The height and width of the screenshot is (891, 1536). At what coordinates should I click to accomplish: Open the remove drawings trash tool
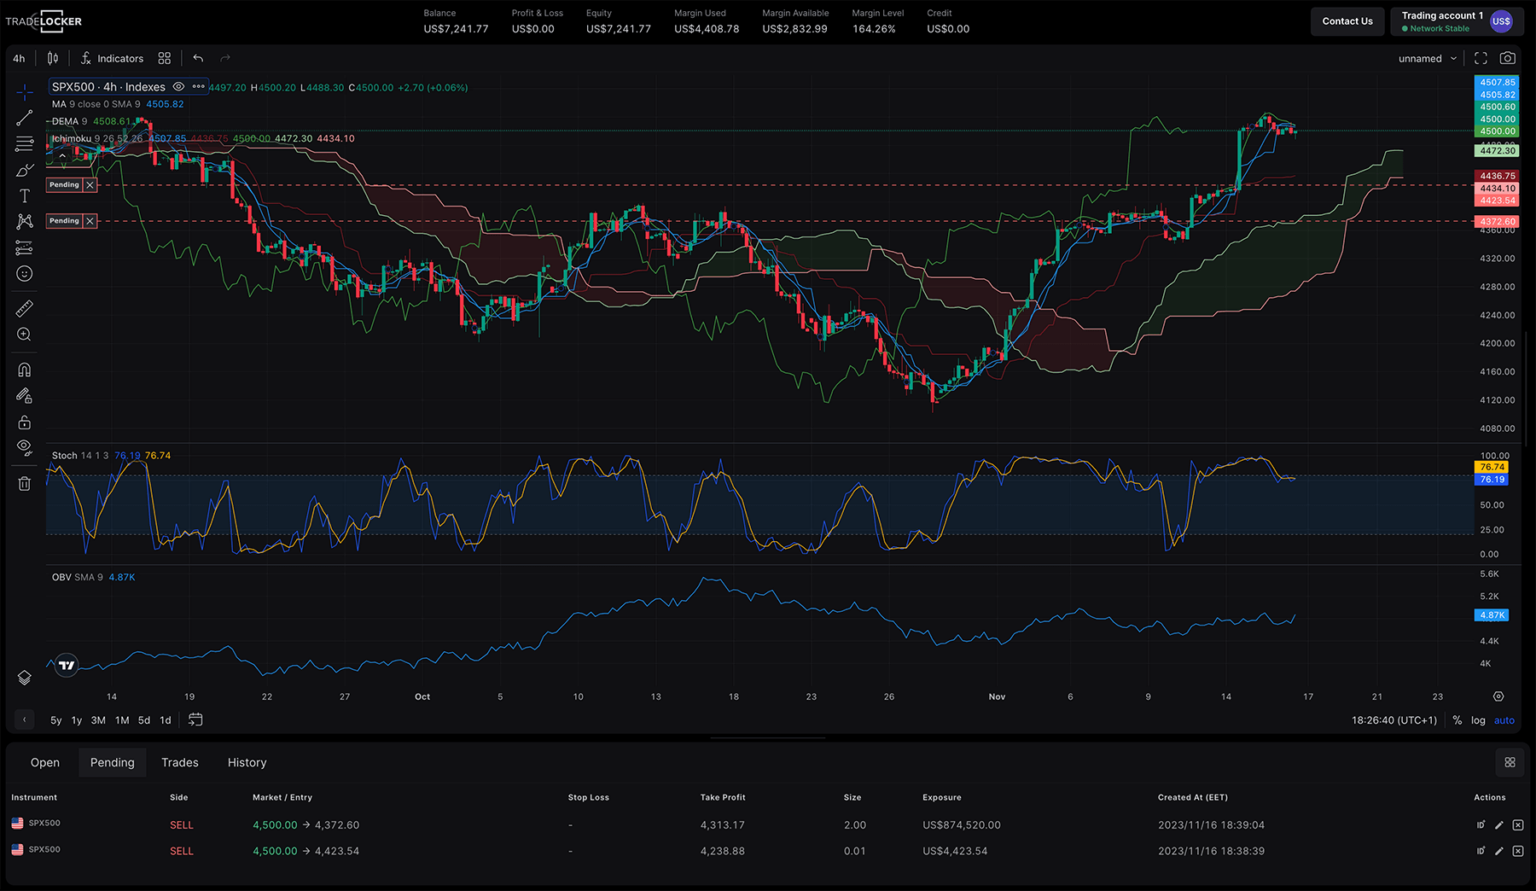(24, 483)
